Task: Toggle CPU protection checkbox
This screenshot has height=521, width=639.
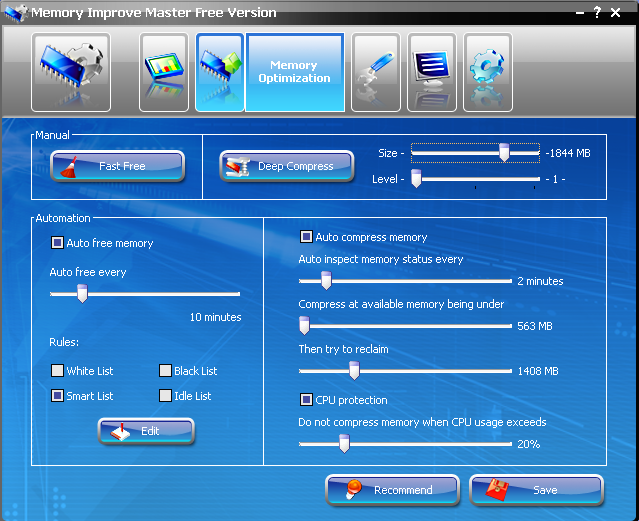Action: coord(306,400)
